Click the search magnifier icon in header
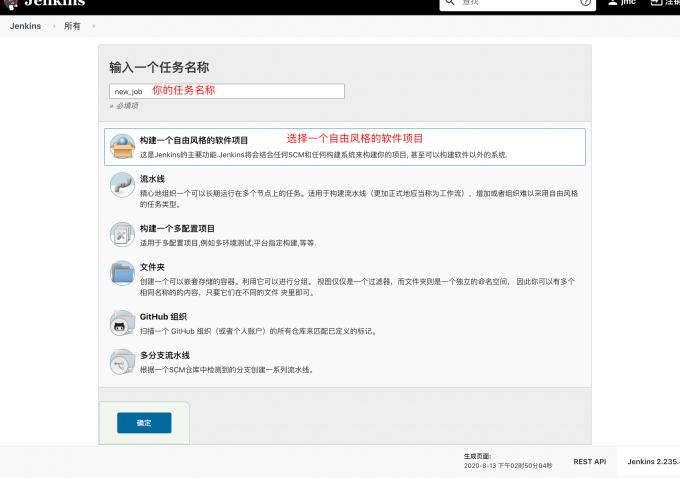 (x=450, y=2)
